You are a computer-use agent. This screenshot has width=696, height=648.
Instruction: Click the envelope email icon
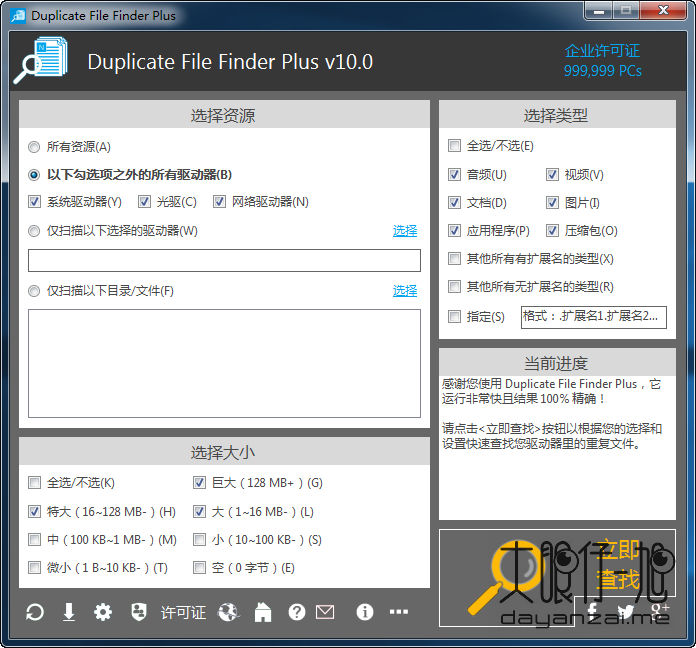tap(325, 612)
